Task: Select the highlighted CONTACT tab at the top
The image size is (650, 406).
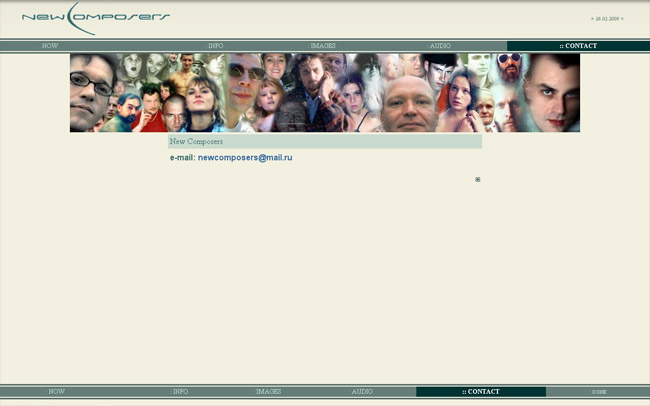Action: click(578, 46)
